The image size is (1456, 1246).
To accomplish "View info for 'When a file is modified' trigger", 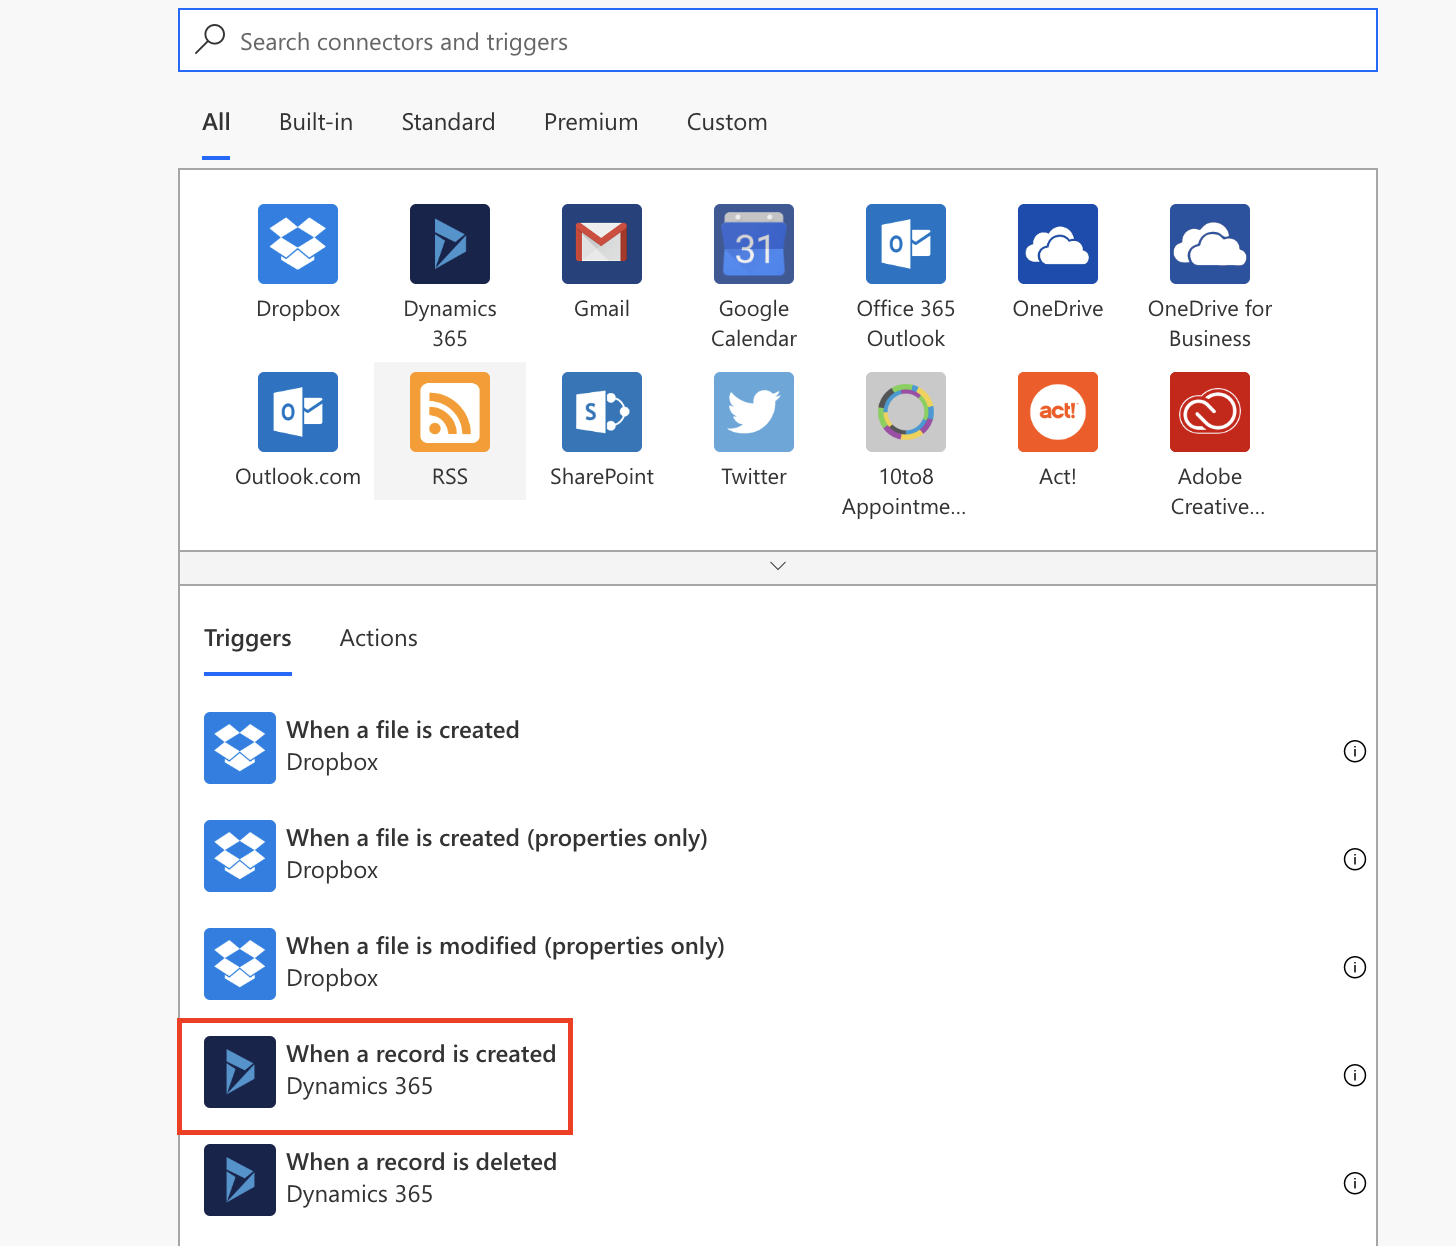I will pyautogui.click(x=1354, y=967).
